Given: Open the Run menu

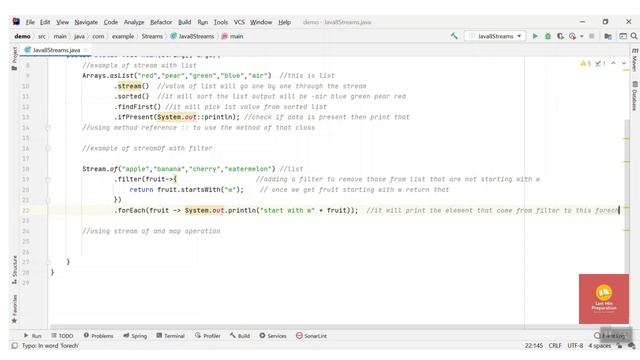Looking at the screenshot, I should coord(202,22).
